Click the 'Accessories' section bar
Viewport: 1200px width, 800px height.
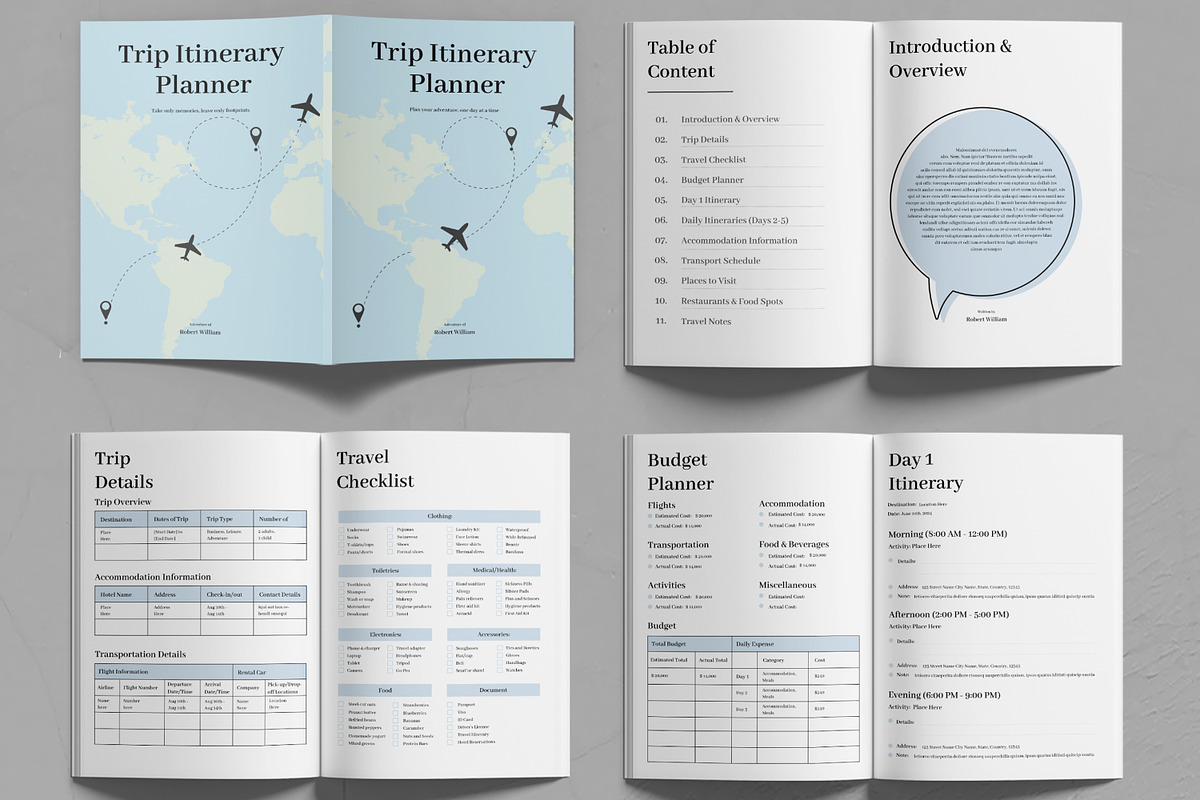pos(493,634)
